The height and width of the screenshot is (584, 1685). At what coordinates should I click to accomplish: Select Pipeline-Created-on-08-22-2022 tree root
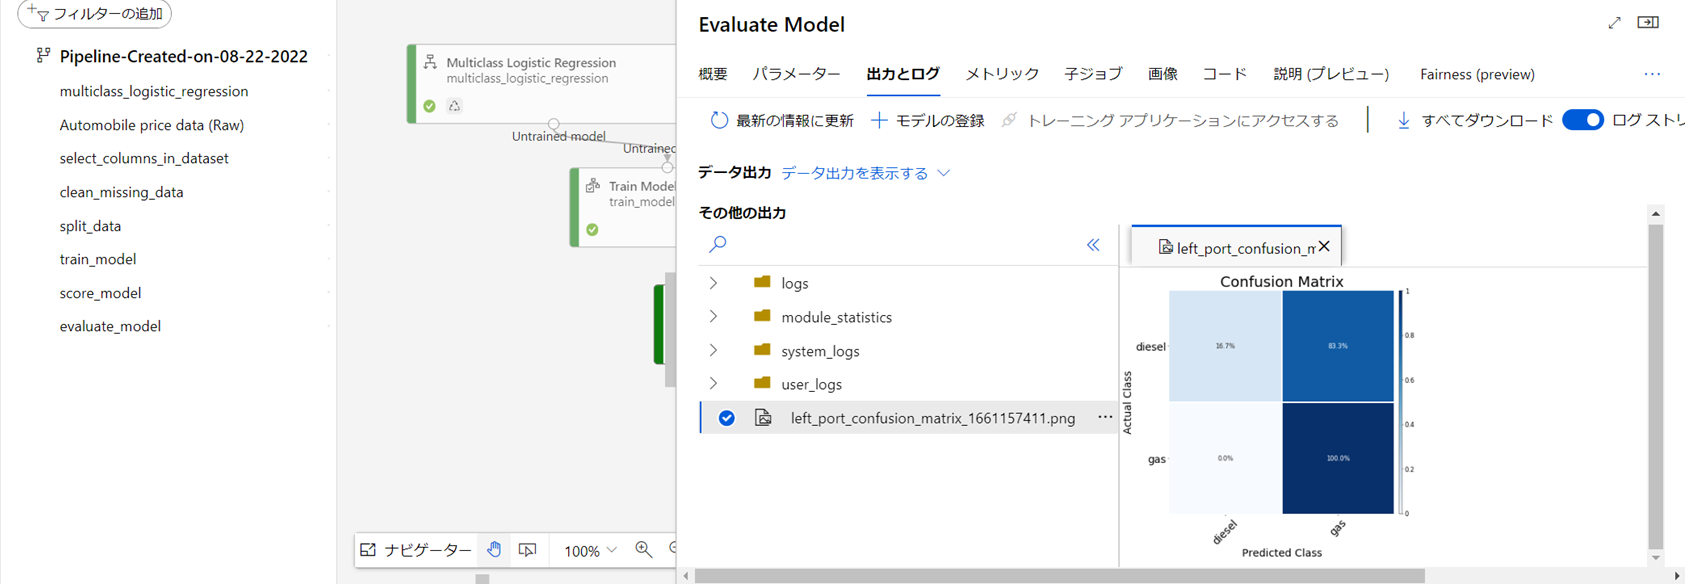click(x=183, y=57)
